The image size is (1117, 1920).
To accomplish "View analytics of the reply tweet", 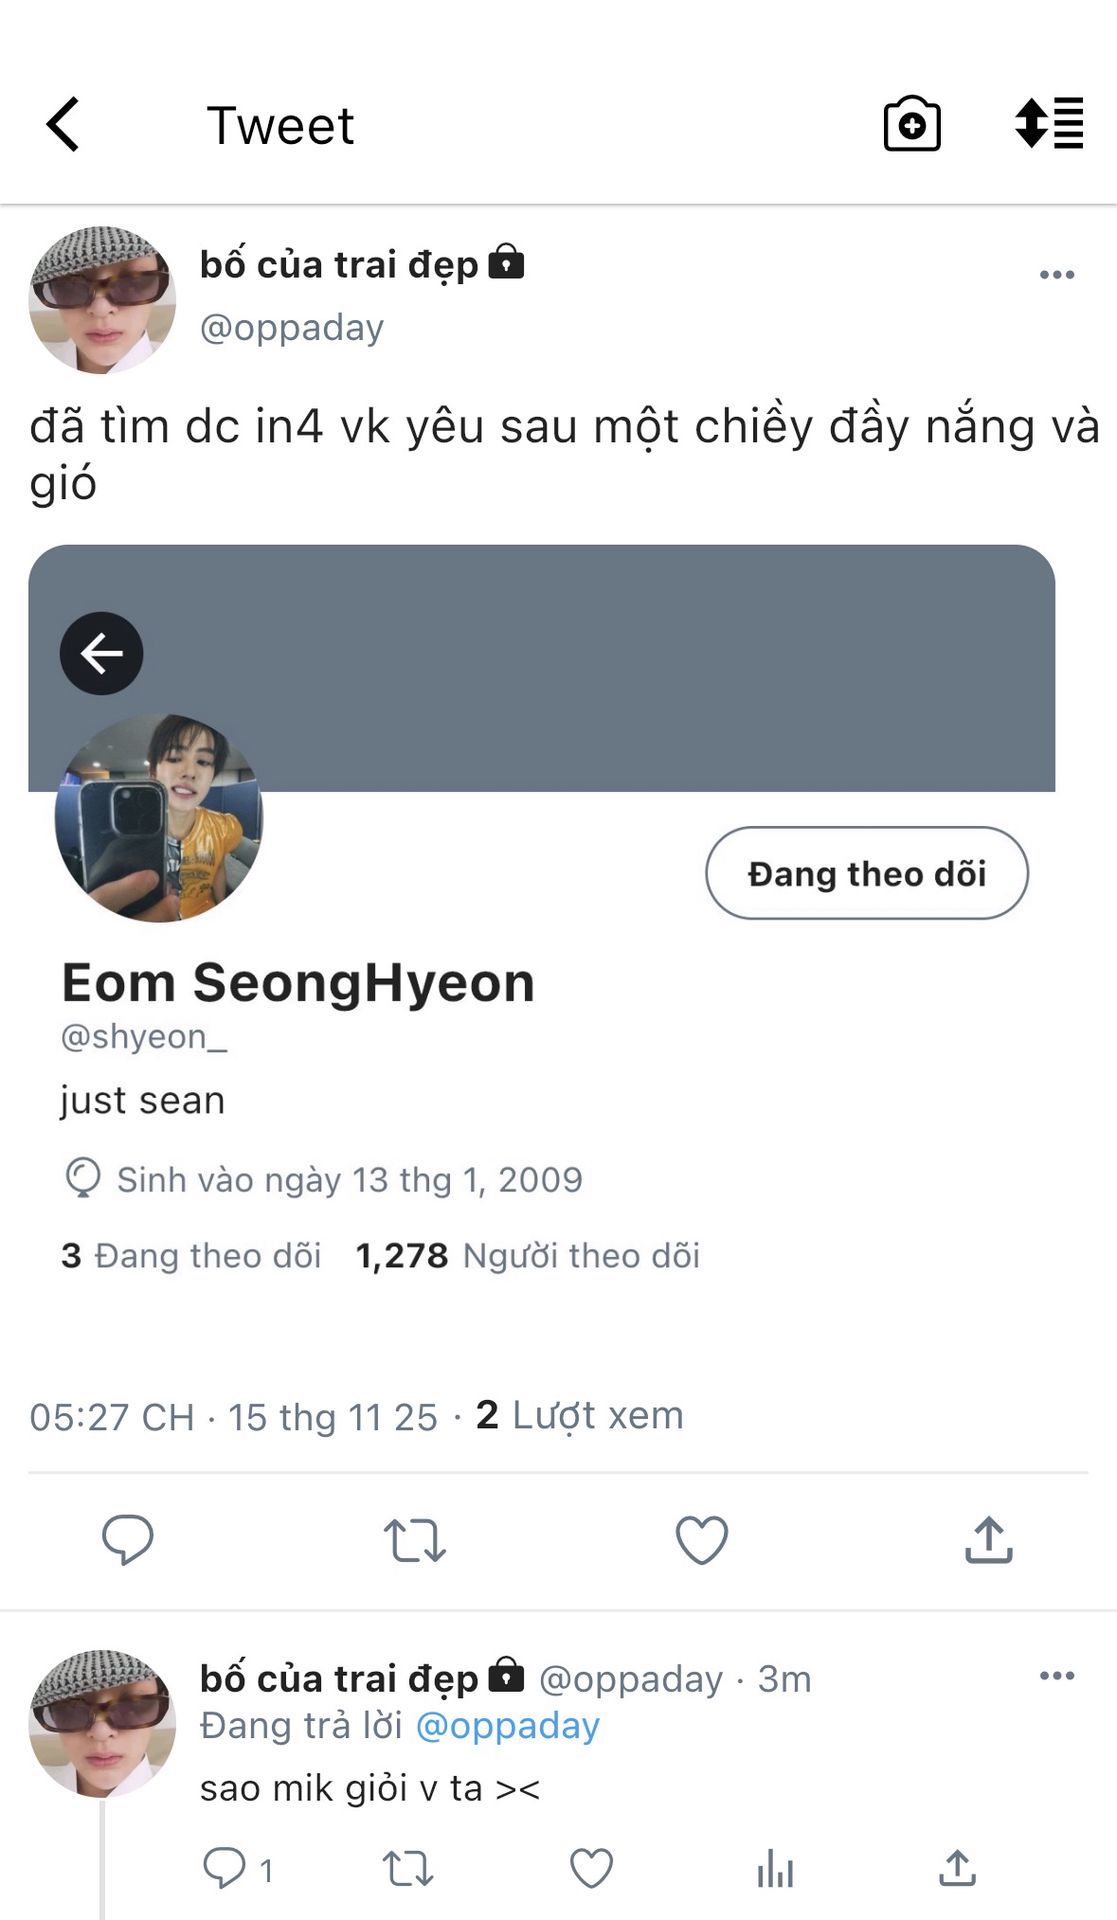I will pos(775,1868).
